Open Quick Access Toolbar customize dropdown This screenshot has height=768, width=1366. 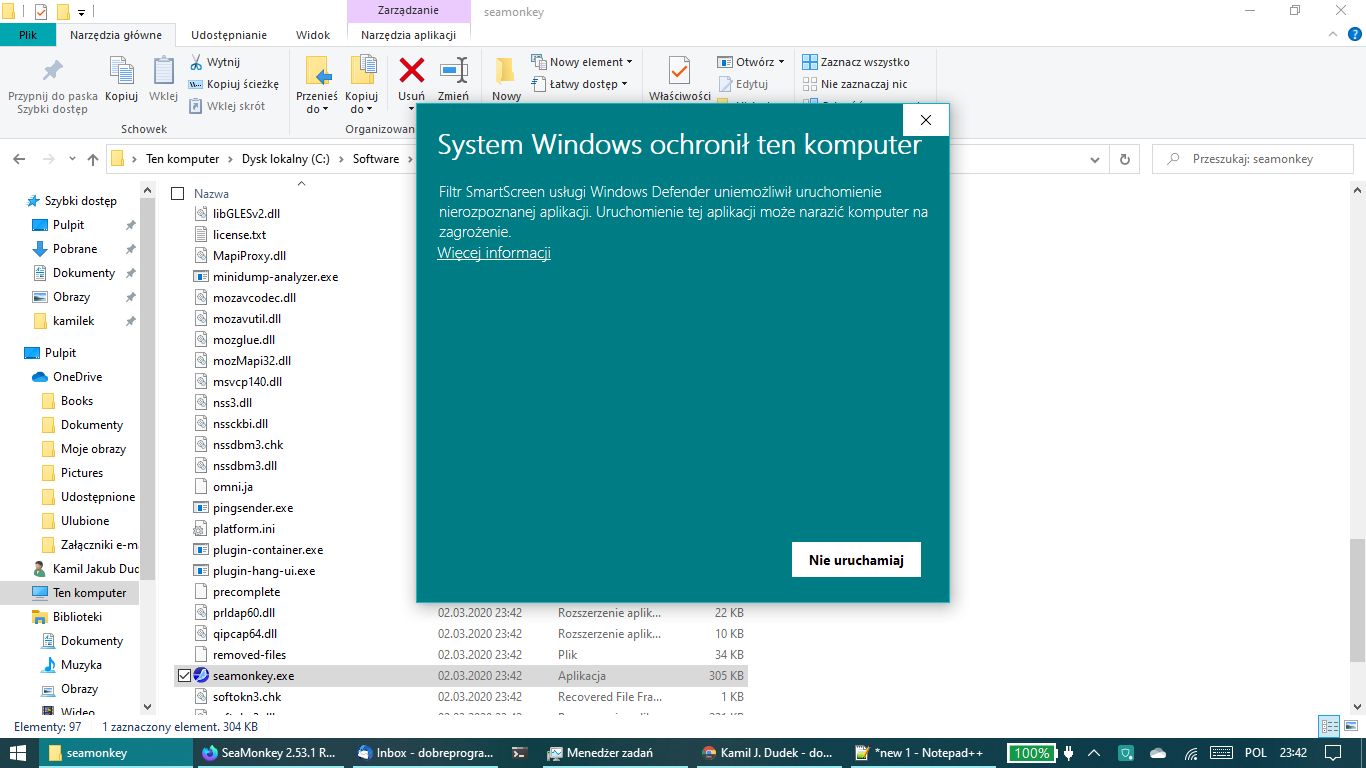coord(81,12)
